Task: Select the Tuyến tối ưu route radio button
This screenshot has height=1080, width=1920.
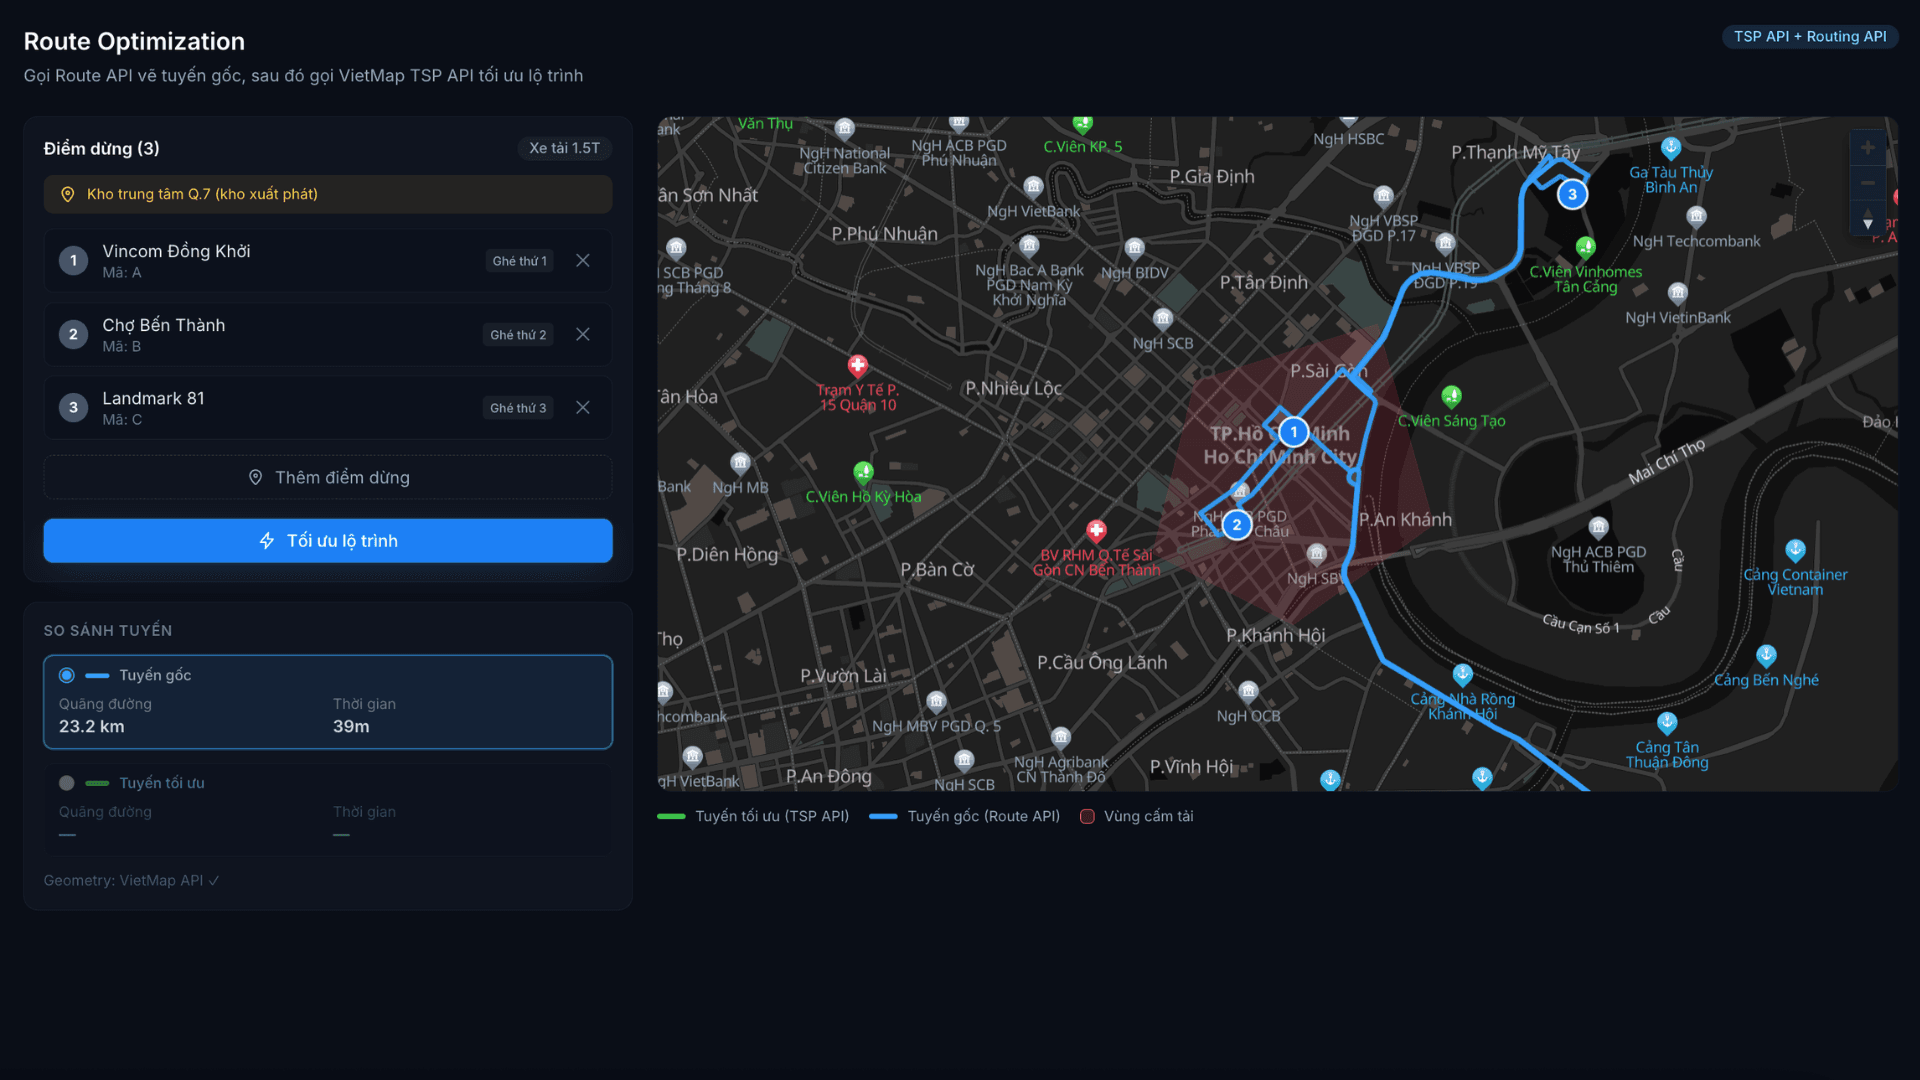Action: coord(67,784)
